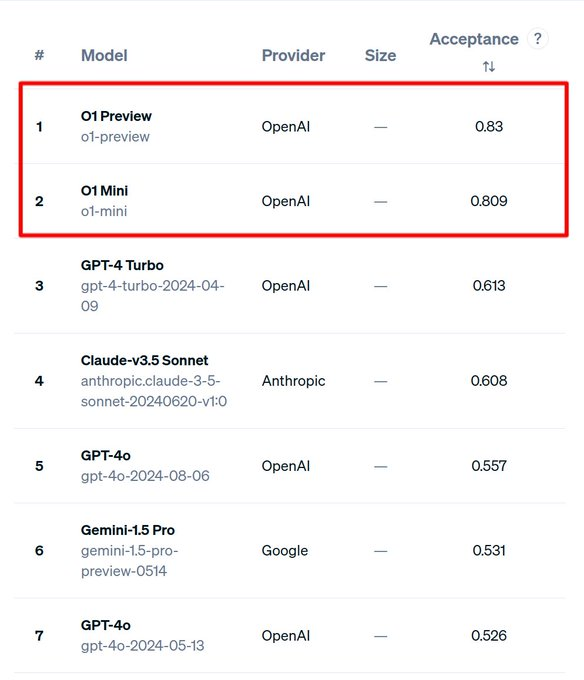Screen dimensions: 584x680
Task: Click the Google provider cell
Action: [x=284, y=550]
